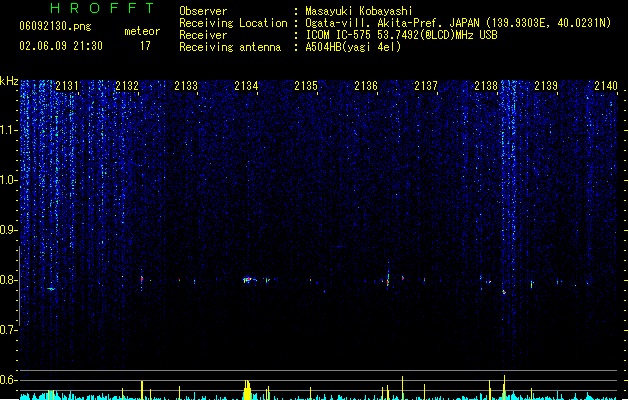This screenshot has width=629, height=400.
Task: Click the 2133 time marker
Action: point(186,86)
